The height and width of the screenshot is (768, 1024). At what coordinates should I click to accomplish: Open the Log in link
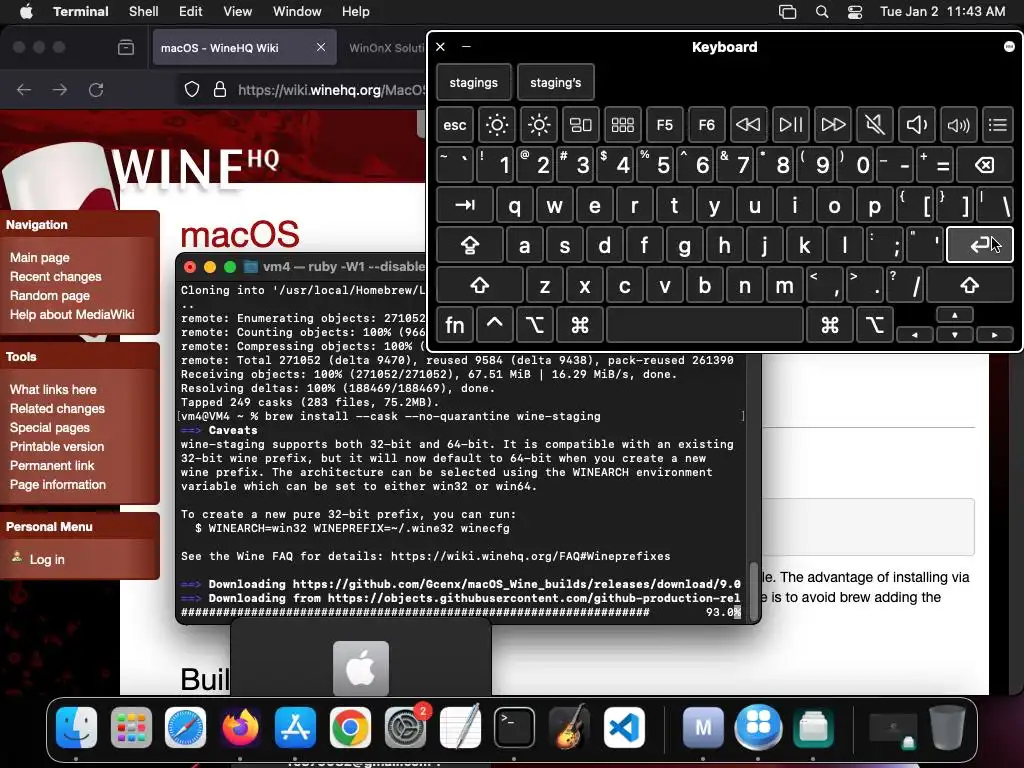pos(47,559)
